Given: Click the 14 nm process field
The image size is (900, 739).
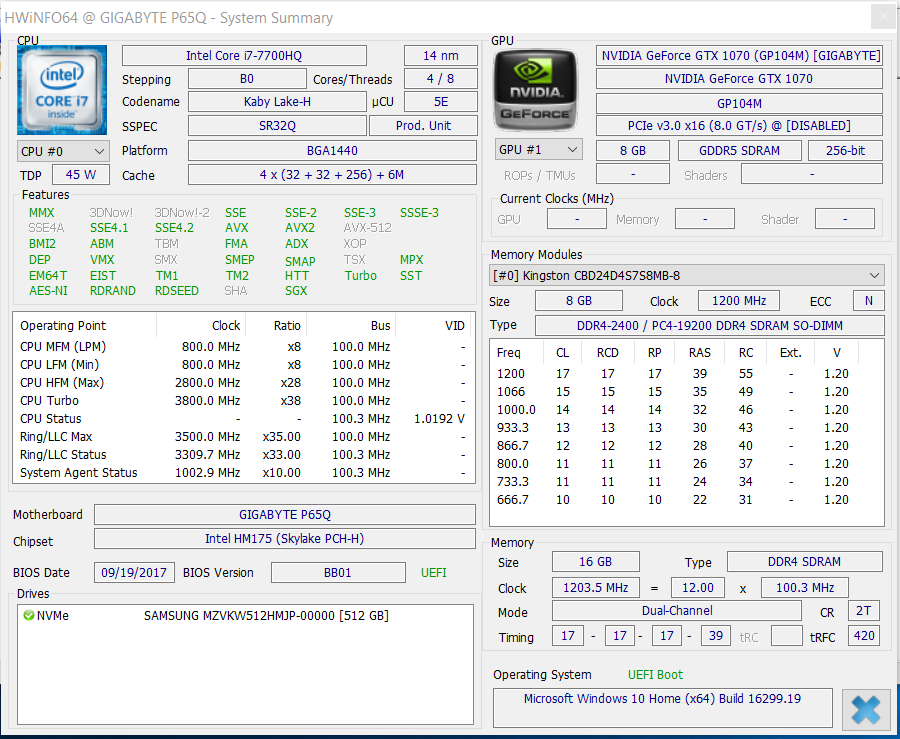Looking at the screenshot, I should click(441, 56).
